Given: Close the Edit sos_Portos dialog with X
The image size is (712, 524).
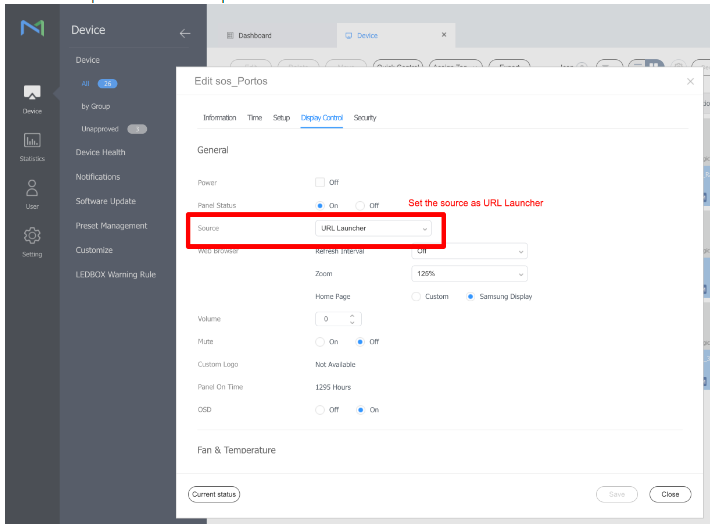Looking at the screenshot, I should (x=690, y=81).
